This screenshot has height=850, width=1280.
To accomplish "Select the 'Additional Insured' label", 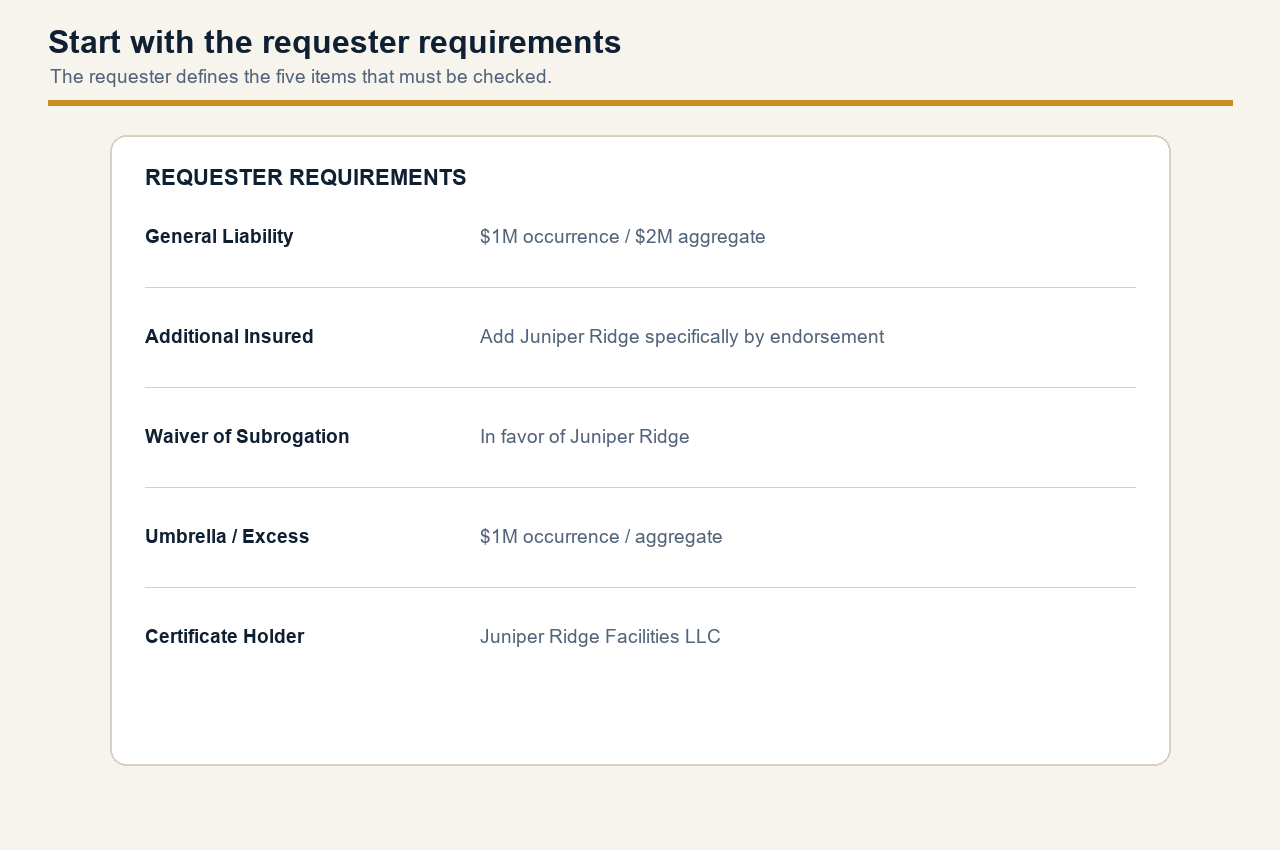I will (x=229, y=337).
